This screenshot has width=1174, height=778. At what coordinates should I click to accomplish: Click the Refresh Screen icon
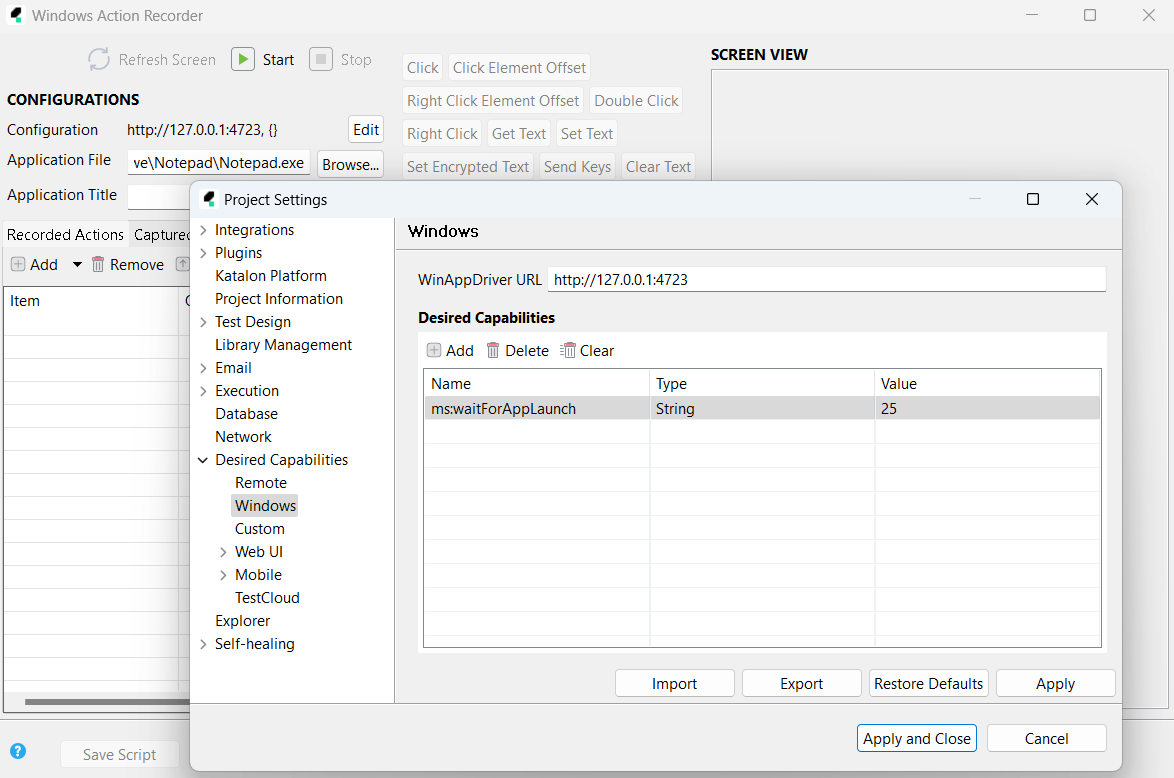tap(99, 59)
